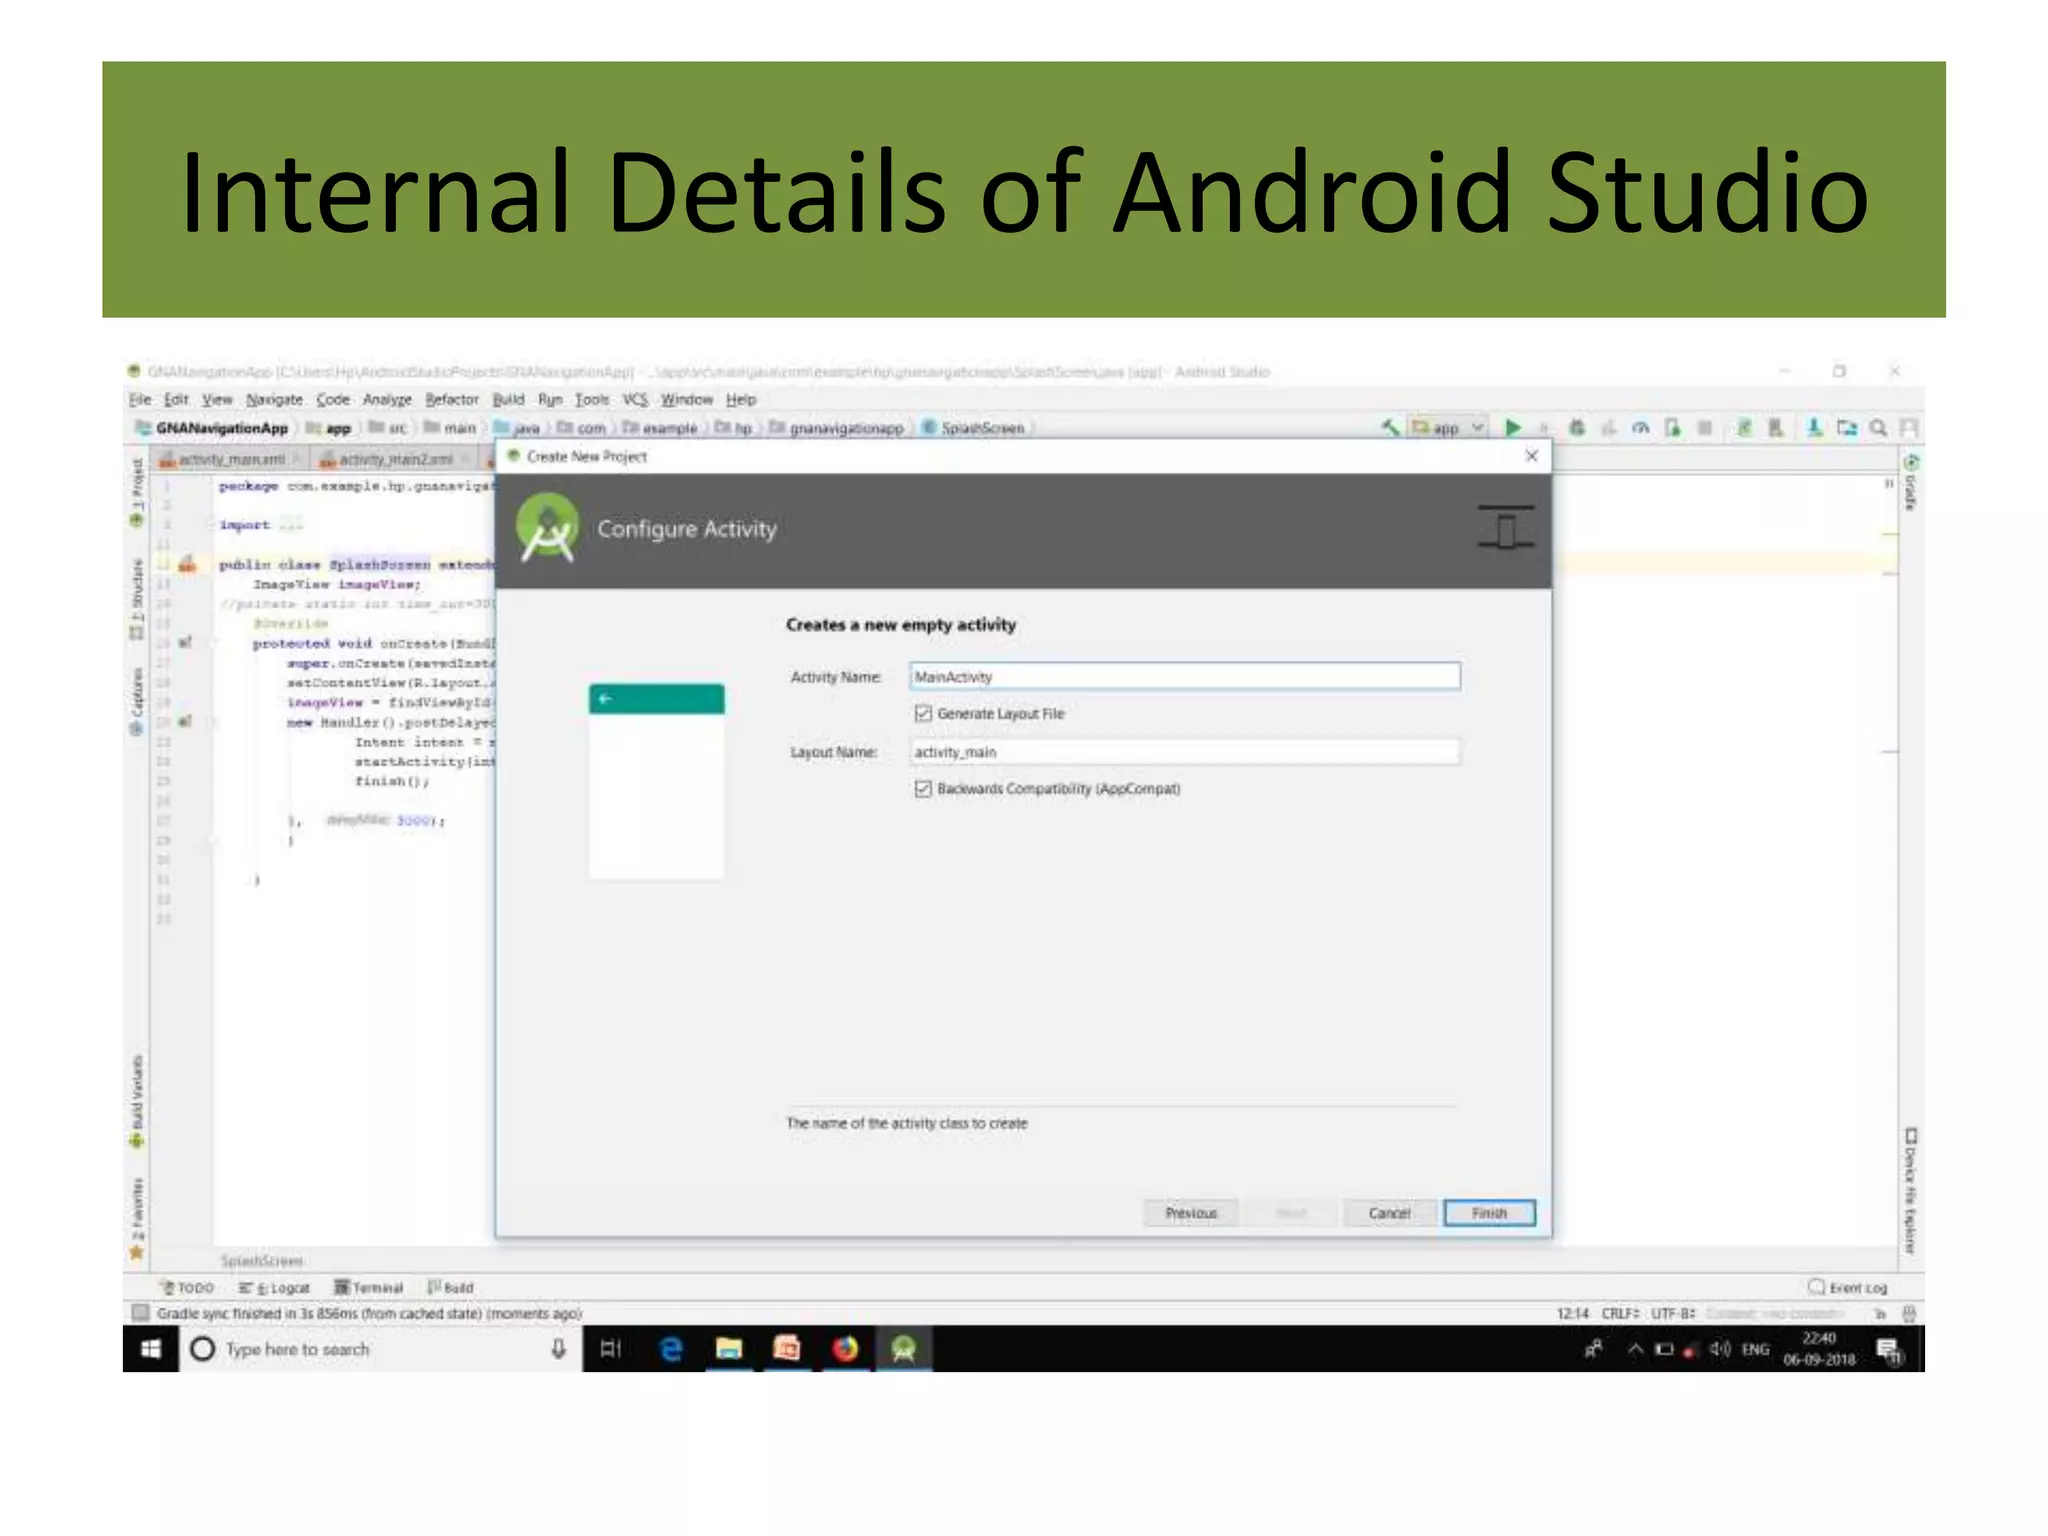This screenshot has width=2048, height=1536.
Task: Open Firefox from the taskbar
Action: point(845,1349)
